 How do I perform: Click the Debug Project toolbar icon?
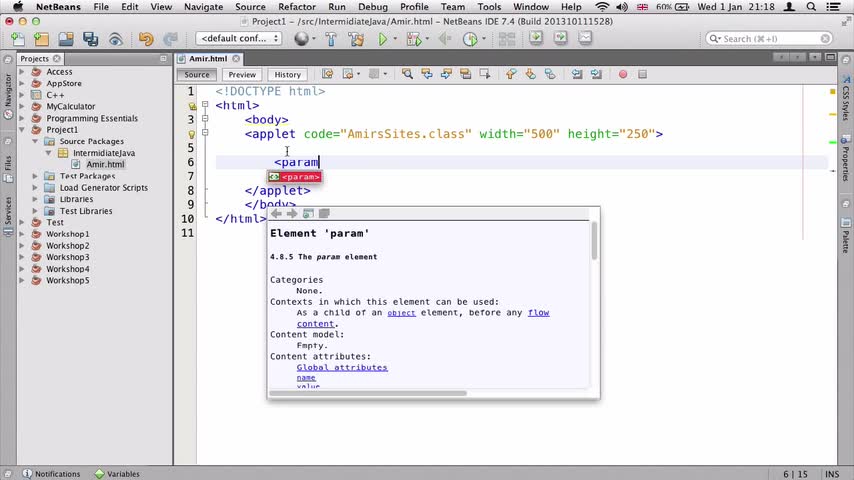coord(414,39)
